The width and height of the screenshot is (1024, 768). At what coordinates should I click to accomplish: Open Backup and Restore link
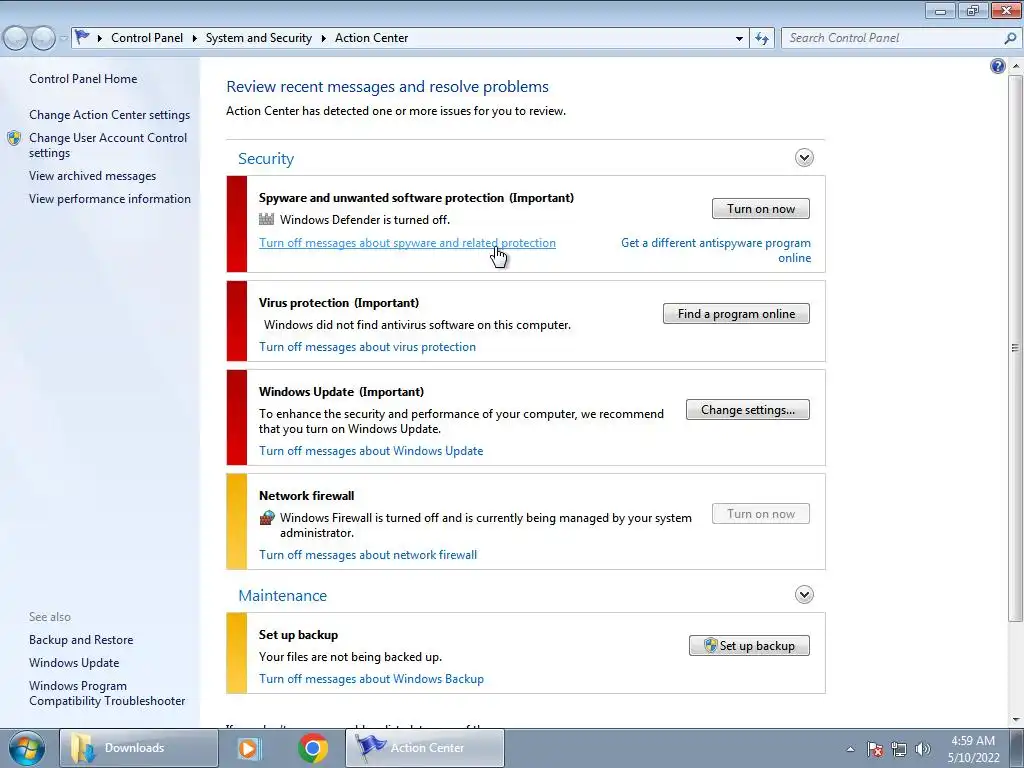pos(81,640)
